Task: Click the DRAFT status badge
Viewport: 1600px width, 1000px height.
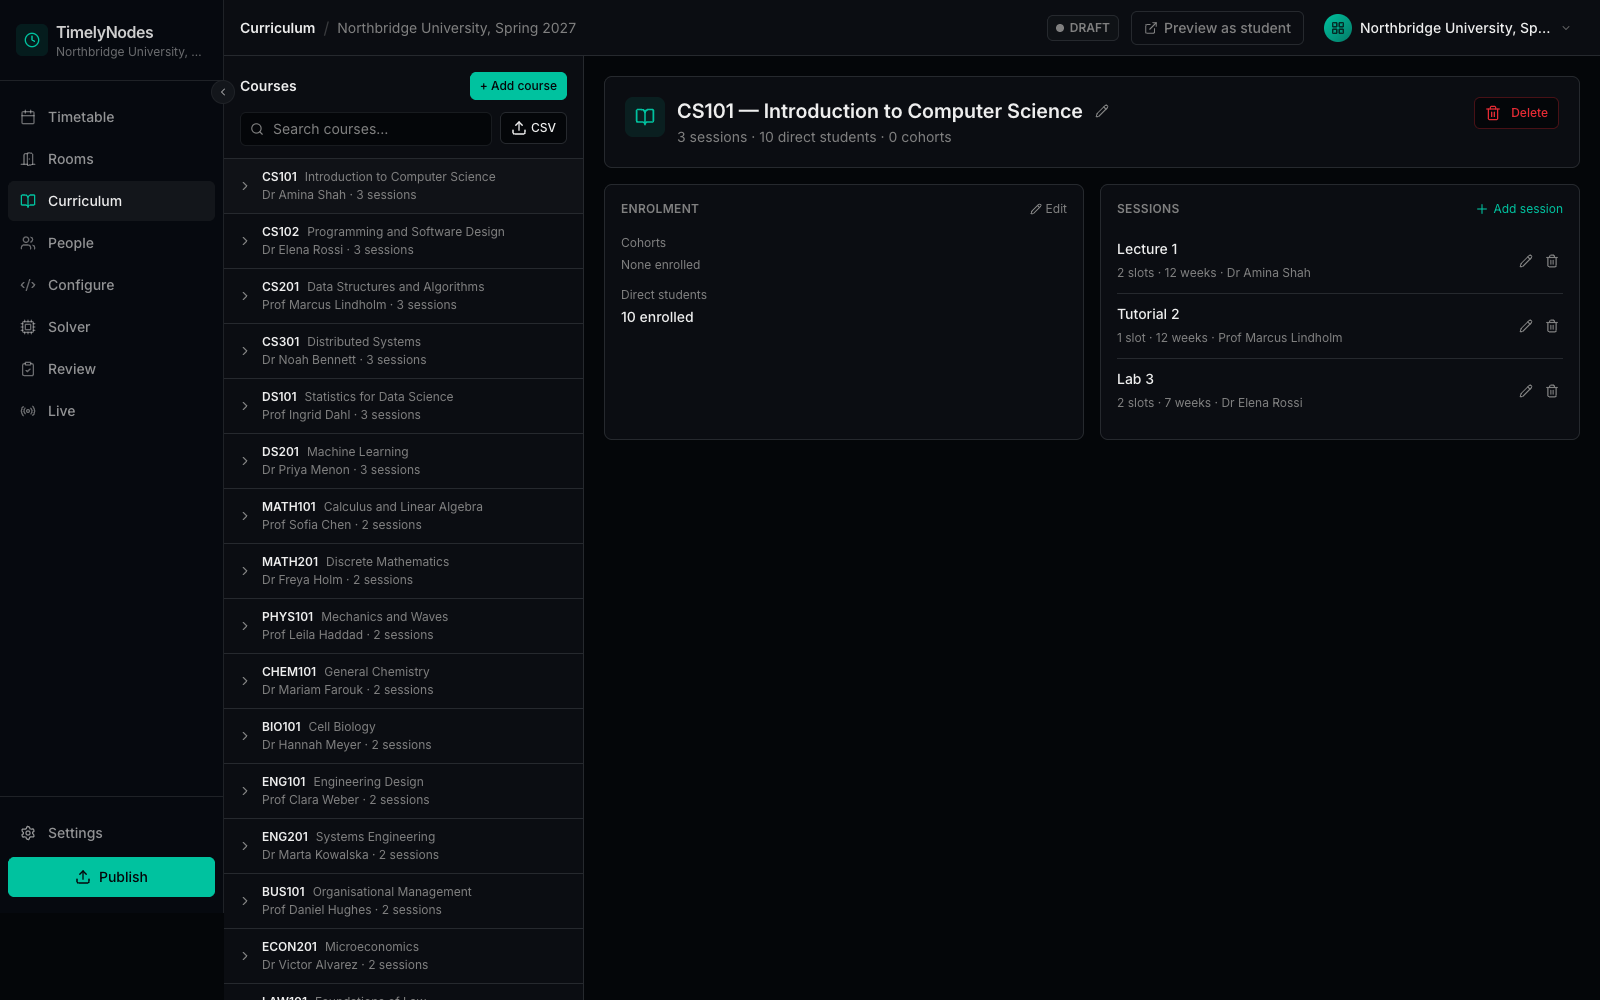Action: (1082, 28)
